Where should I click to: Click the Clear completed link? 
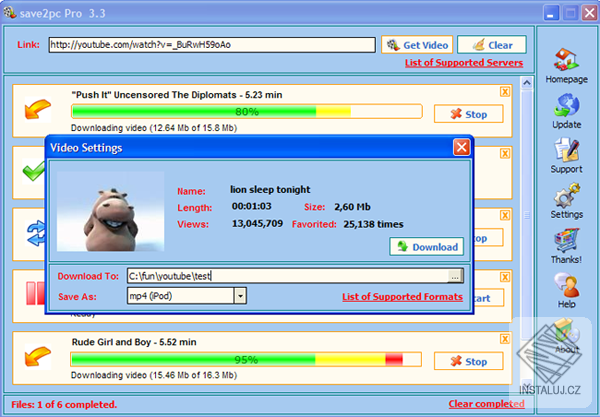point(486,404)
